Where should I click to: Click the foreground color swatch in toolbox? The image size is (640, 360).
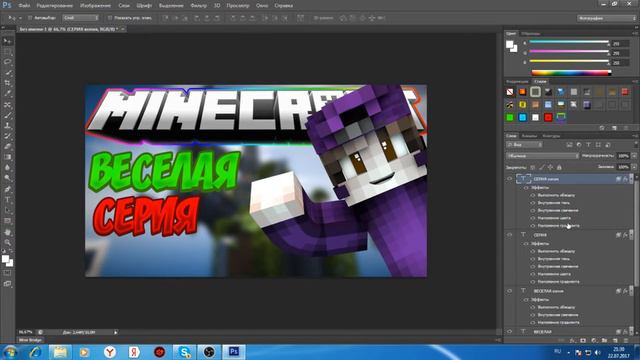tap(5, 258)
